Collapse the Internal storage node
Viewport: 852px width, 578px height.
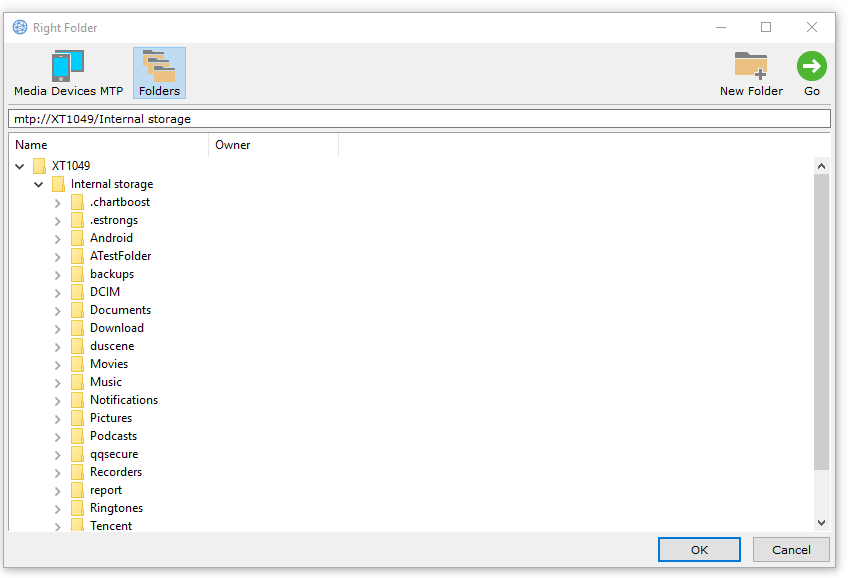(38, 184)
